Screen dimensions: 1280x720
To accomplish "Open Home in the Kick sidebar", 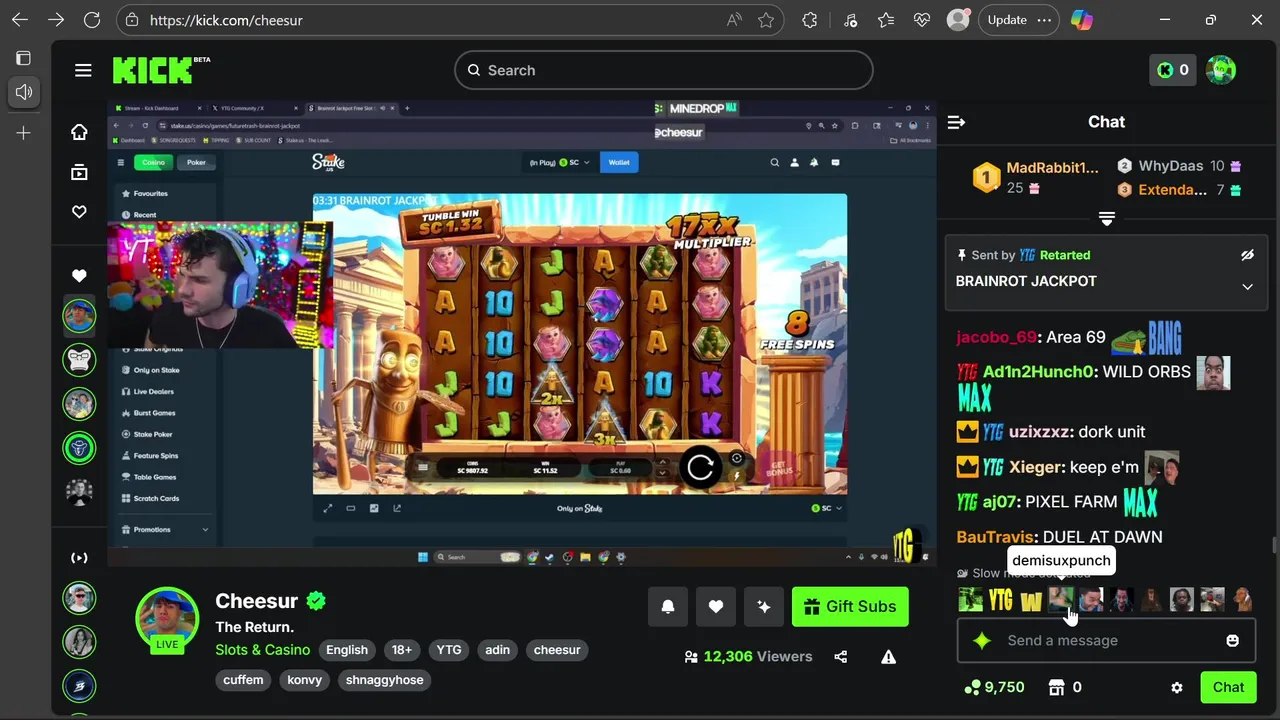I will pyautogui.click(x=79, y=132).
